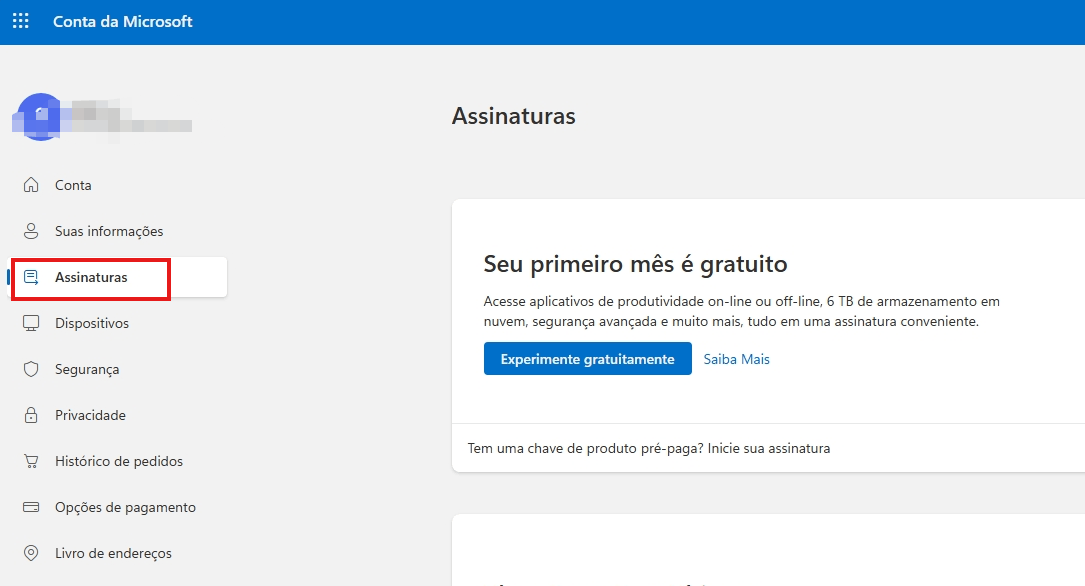Click the lock icon beside Privacidade
The height and width of the screenshot is (586, 1085).
coord(31,415)
